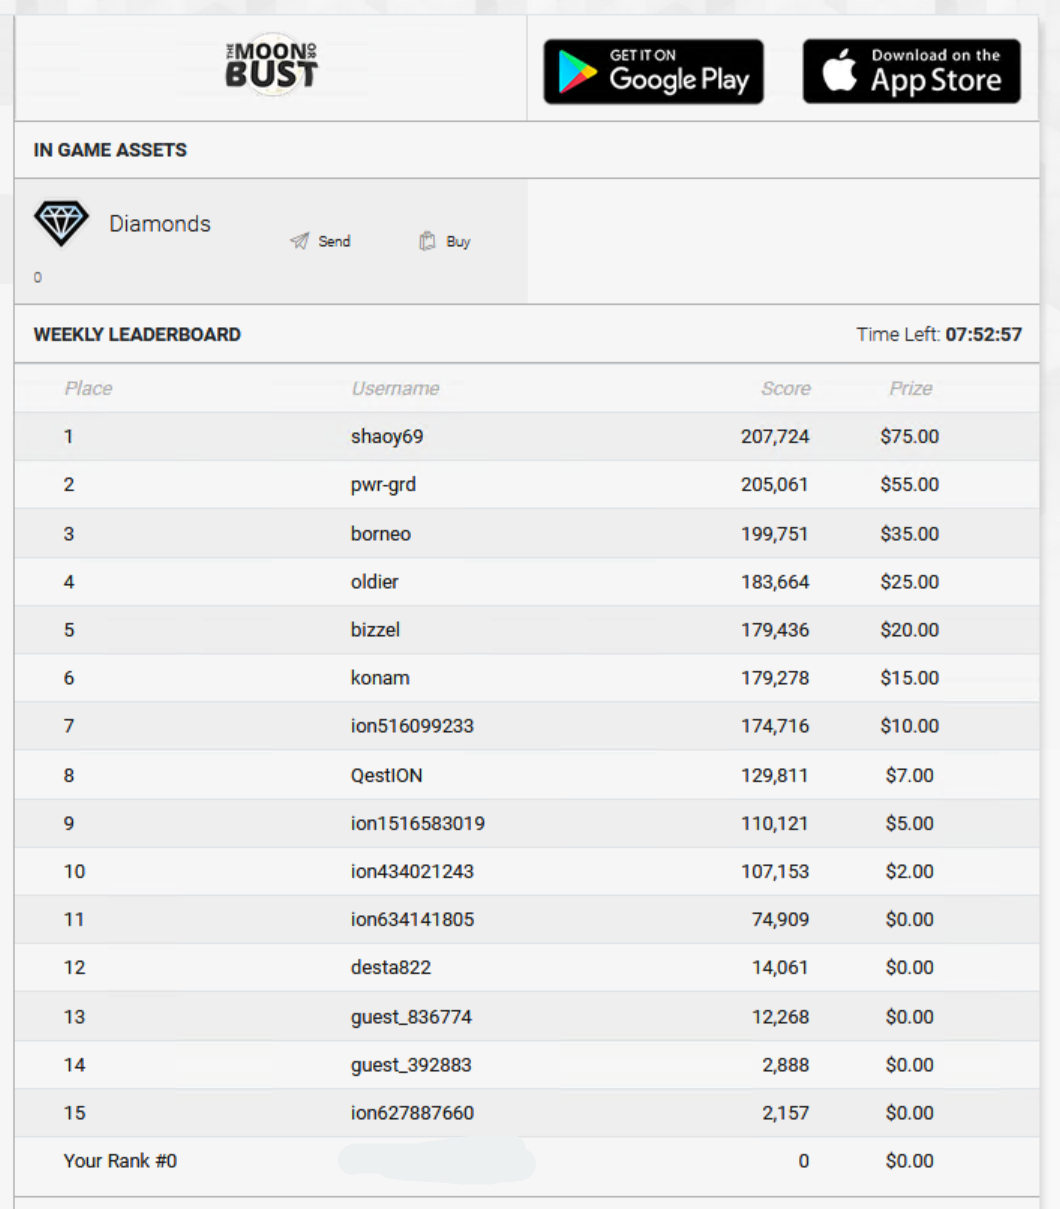Screen dimensions: 1060x1209
Task: Open the App Store download badge
Action: [x=912, y=72]
